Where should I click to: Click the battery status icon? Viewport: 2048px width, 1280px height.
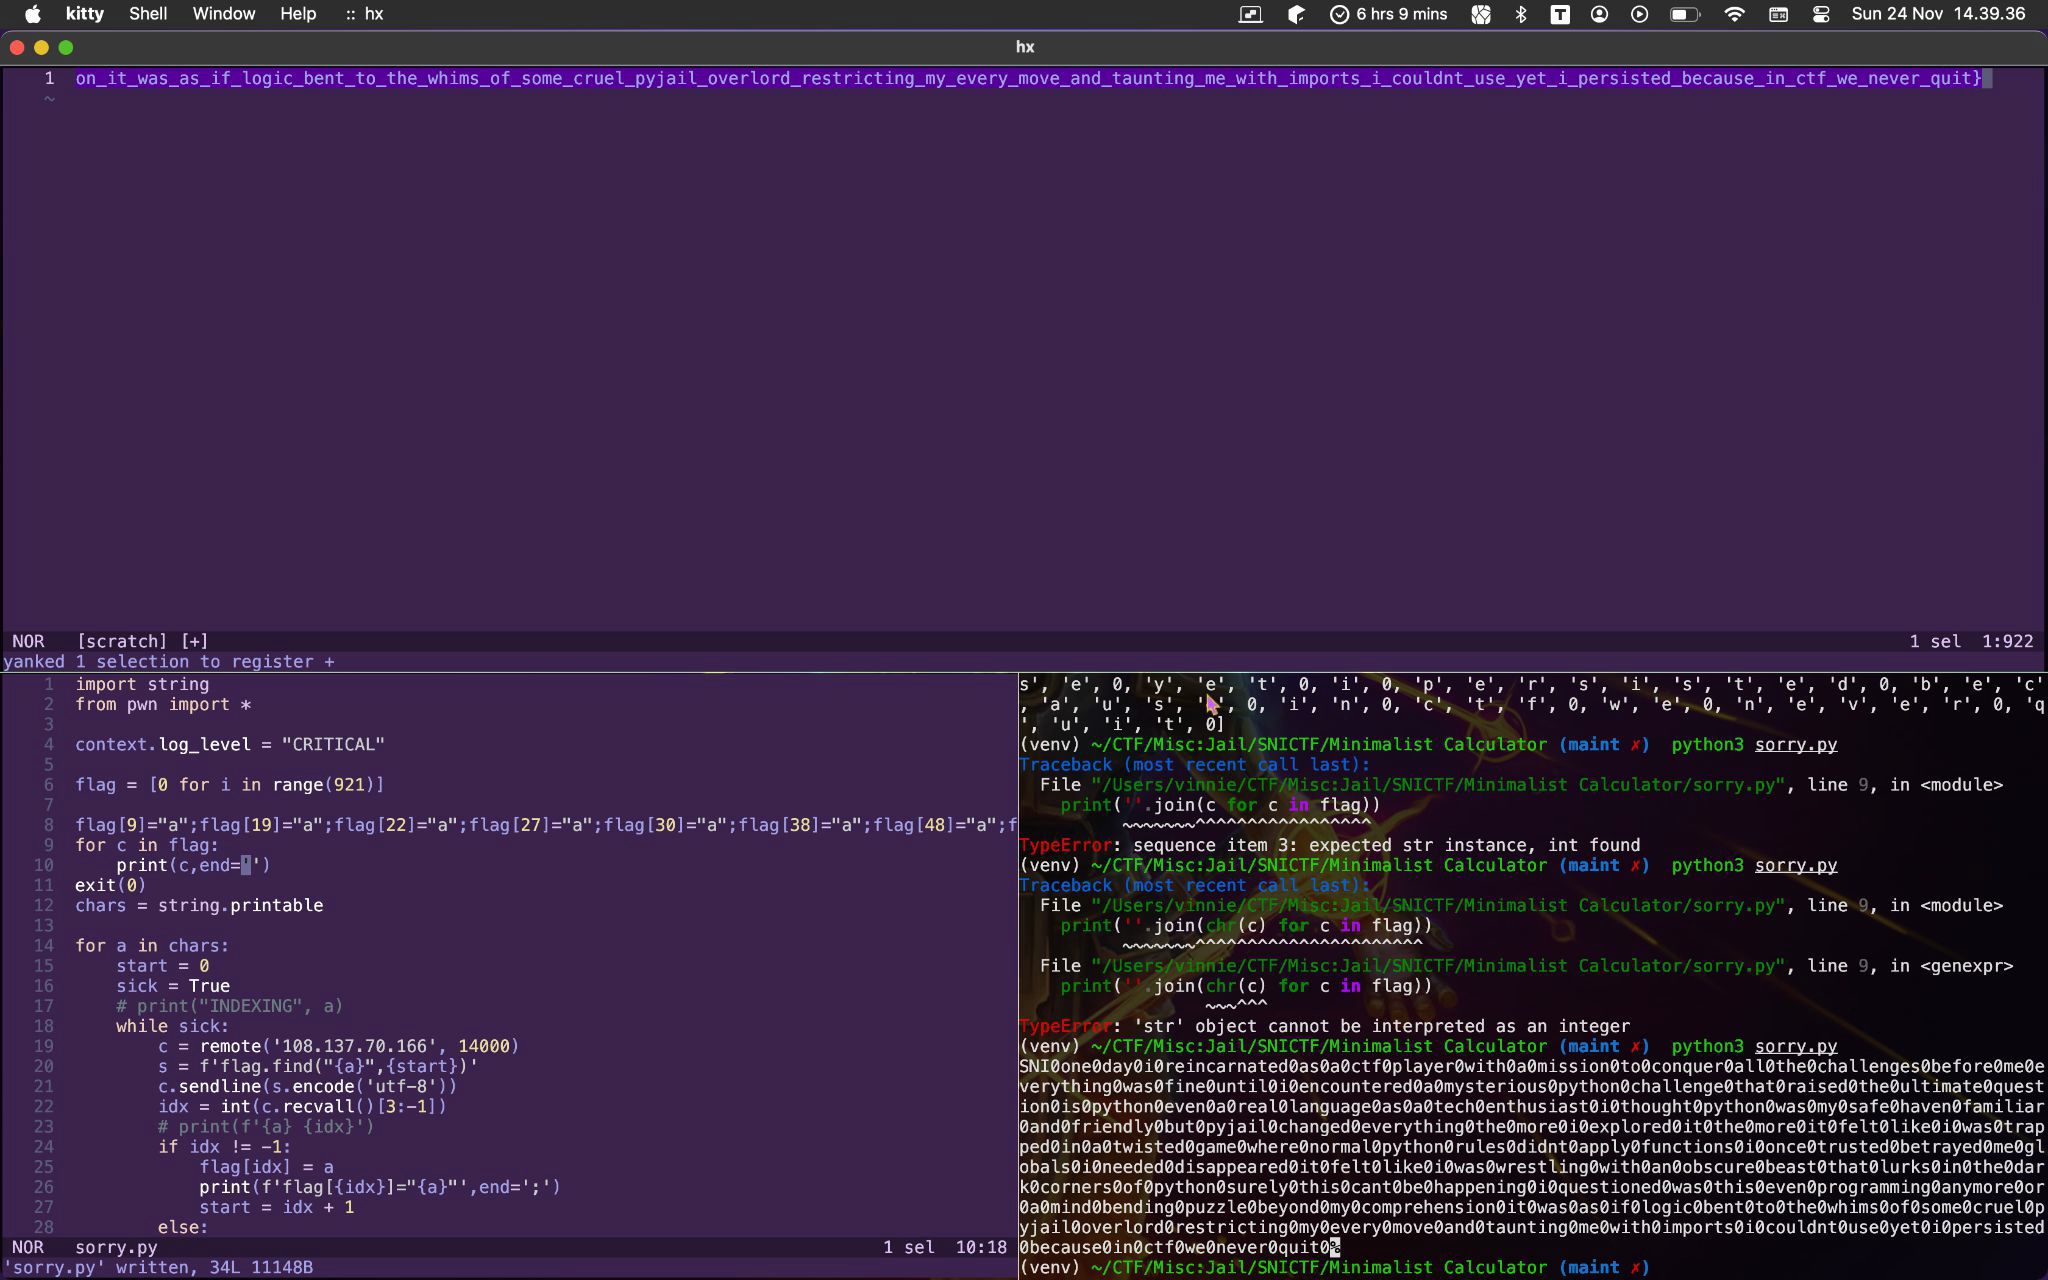pyautogui.click(x=1684, y=14)
